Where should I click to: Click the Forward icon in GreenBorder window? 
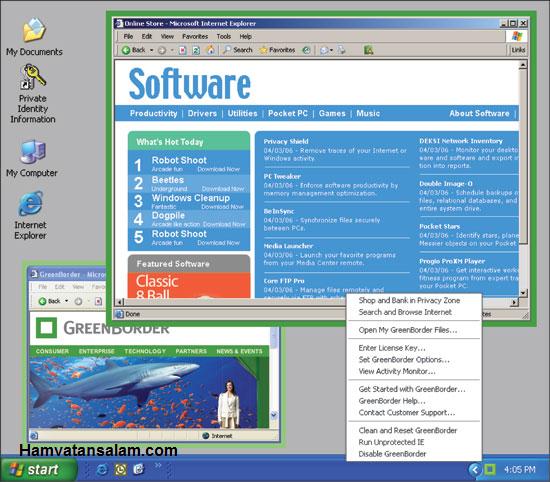tap(78, 301)
